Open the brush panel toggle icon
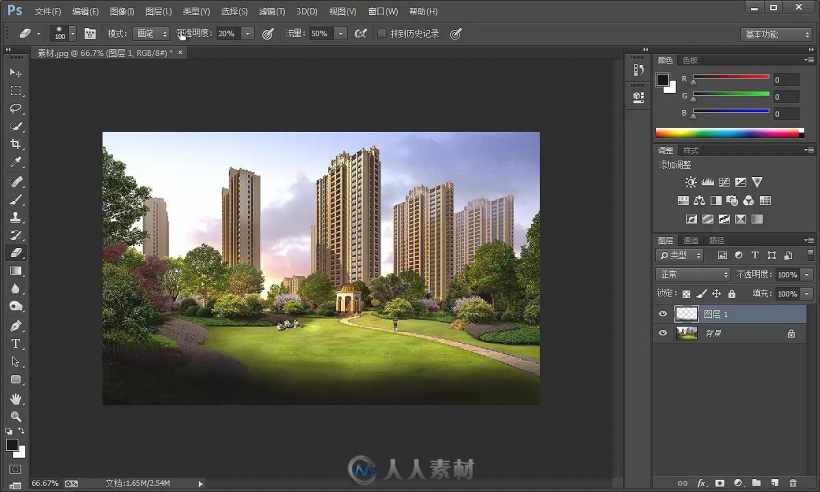This screenshot has height=492, width=820. click(90, 33)
